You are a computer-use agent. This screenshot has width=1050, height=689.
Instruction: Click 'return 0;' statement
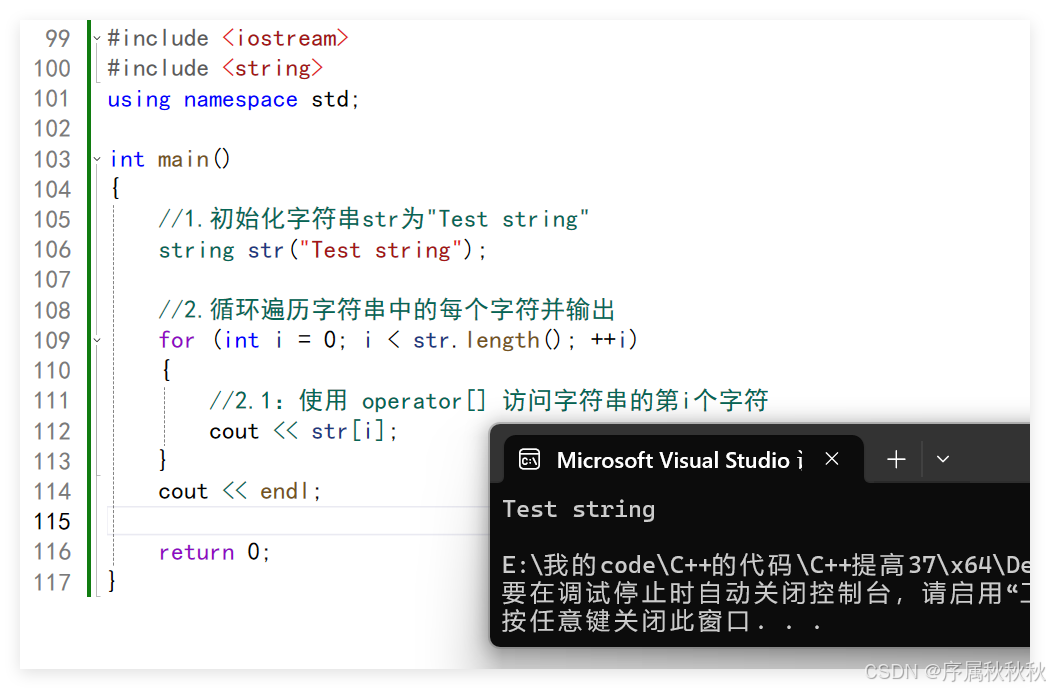tap(214, 552)
